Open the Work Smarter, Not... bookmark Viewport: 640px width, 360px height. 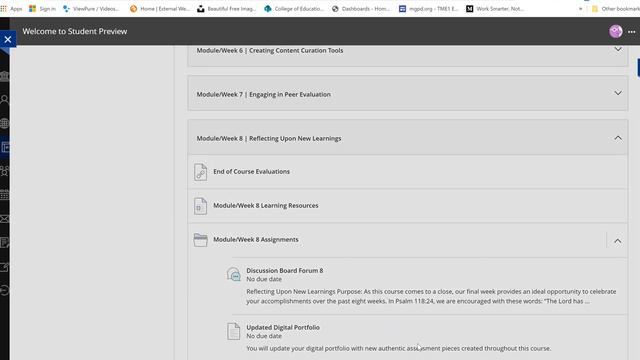coord(495,9)
